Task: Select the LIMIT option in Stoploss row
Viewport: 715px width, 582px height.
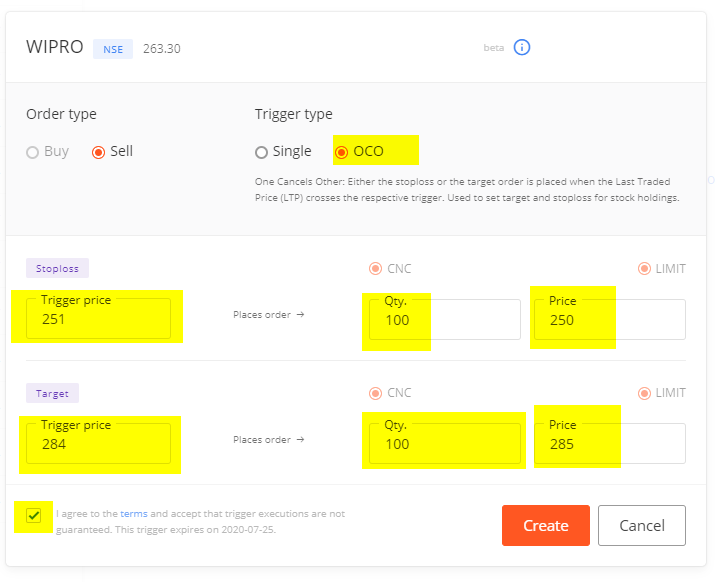Action: point(661,269)
